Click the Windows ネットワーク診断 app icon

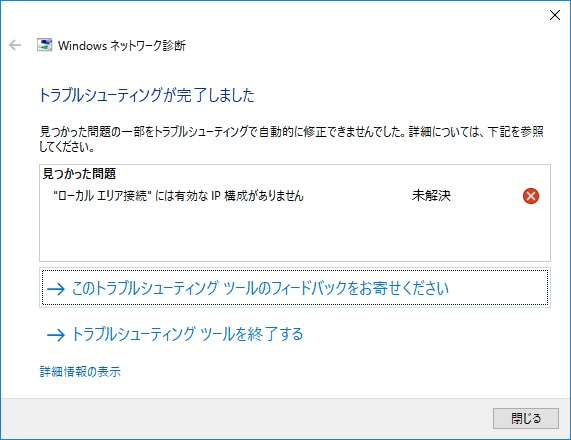44,45
